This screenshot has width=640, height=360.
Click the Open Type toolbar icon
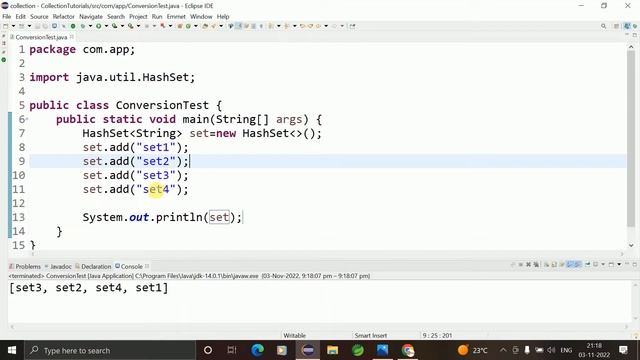click(205, 26)
